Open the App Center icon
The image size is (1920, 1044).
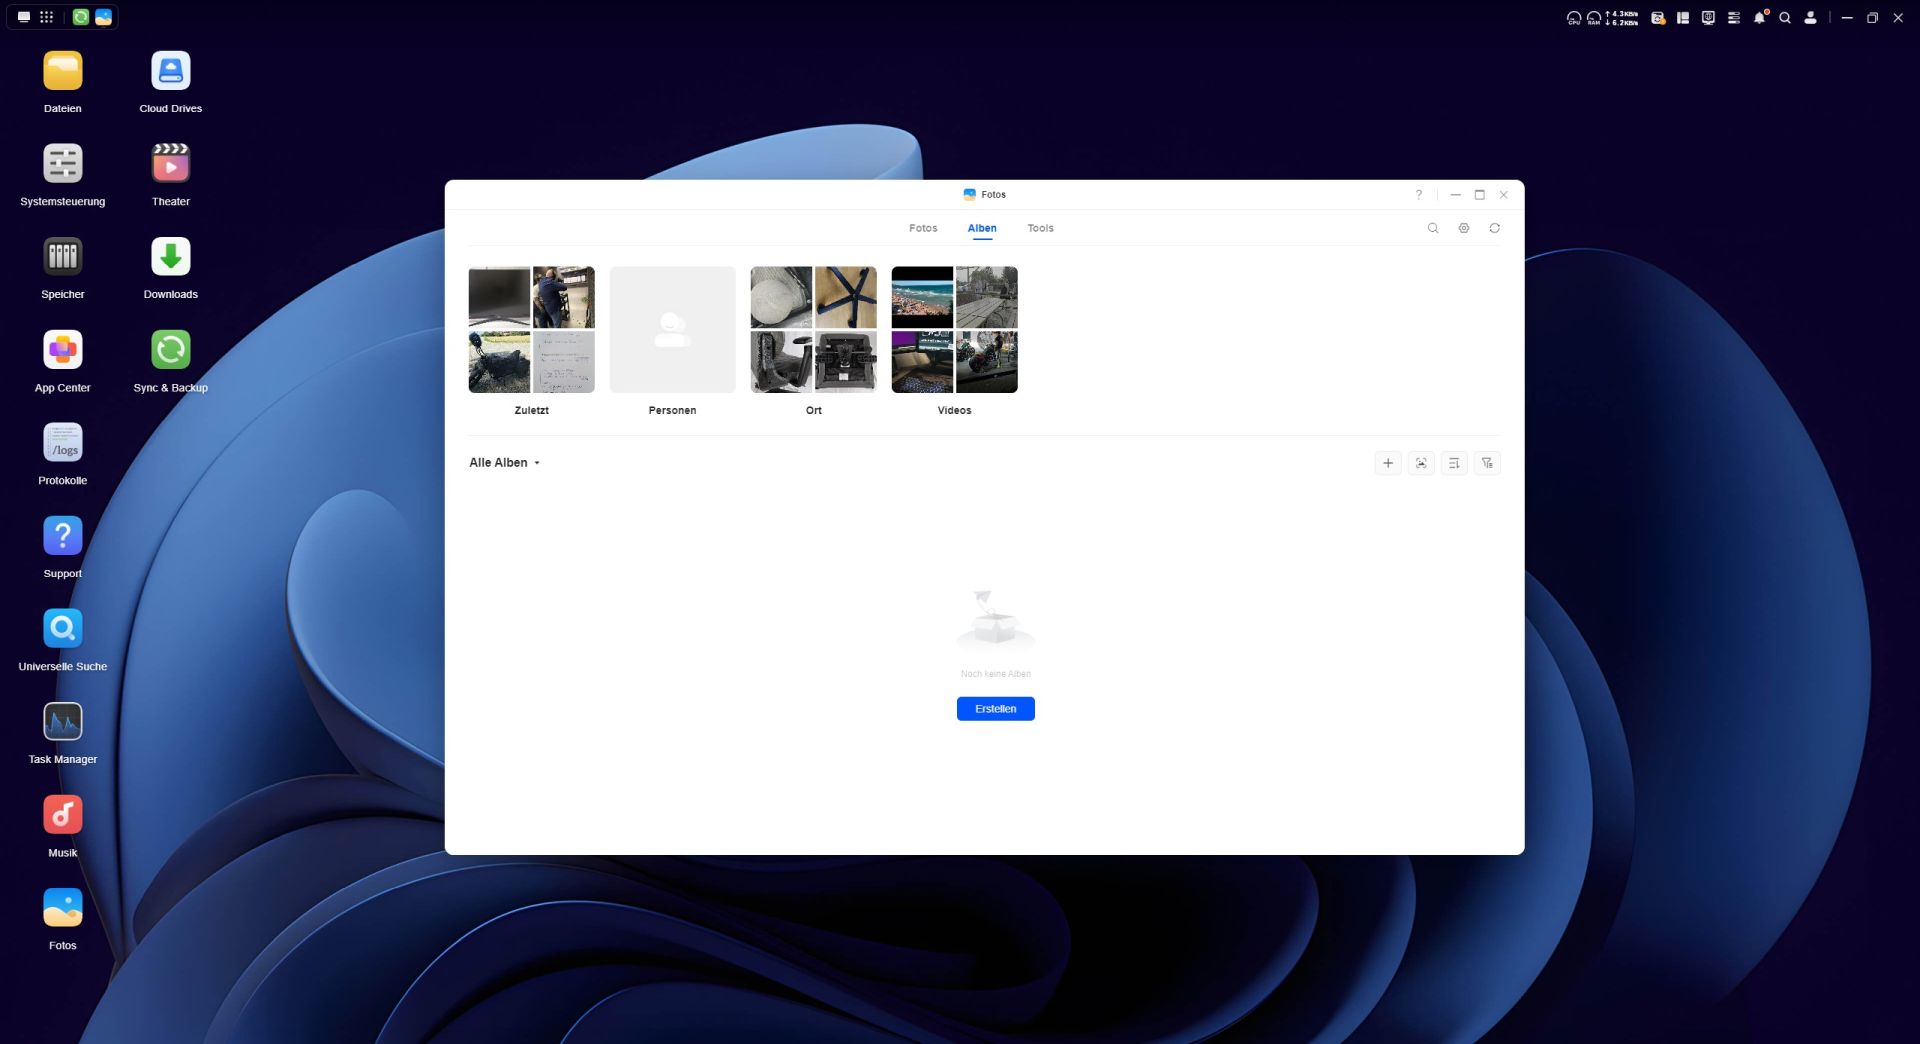(x=63, y=351)
